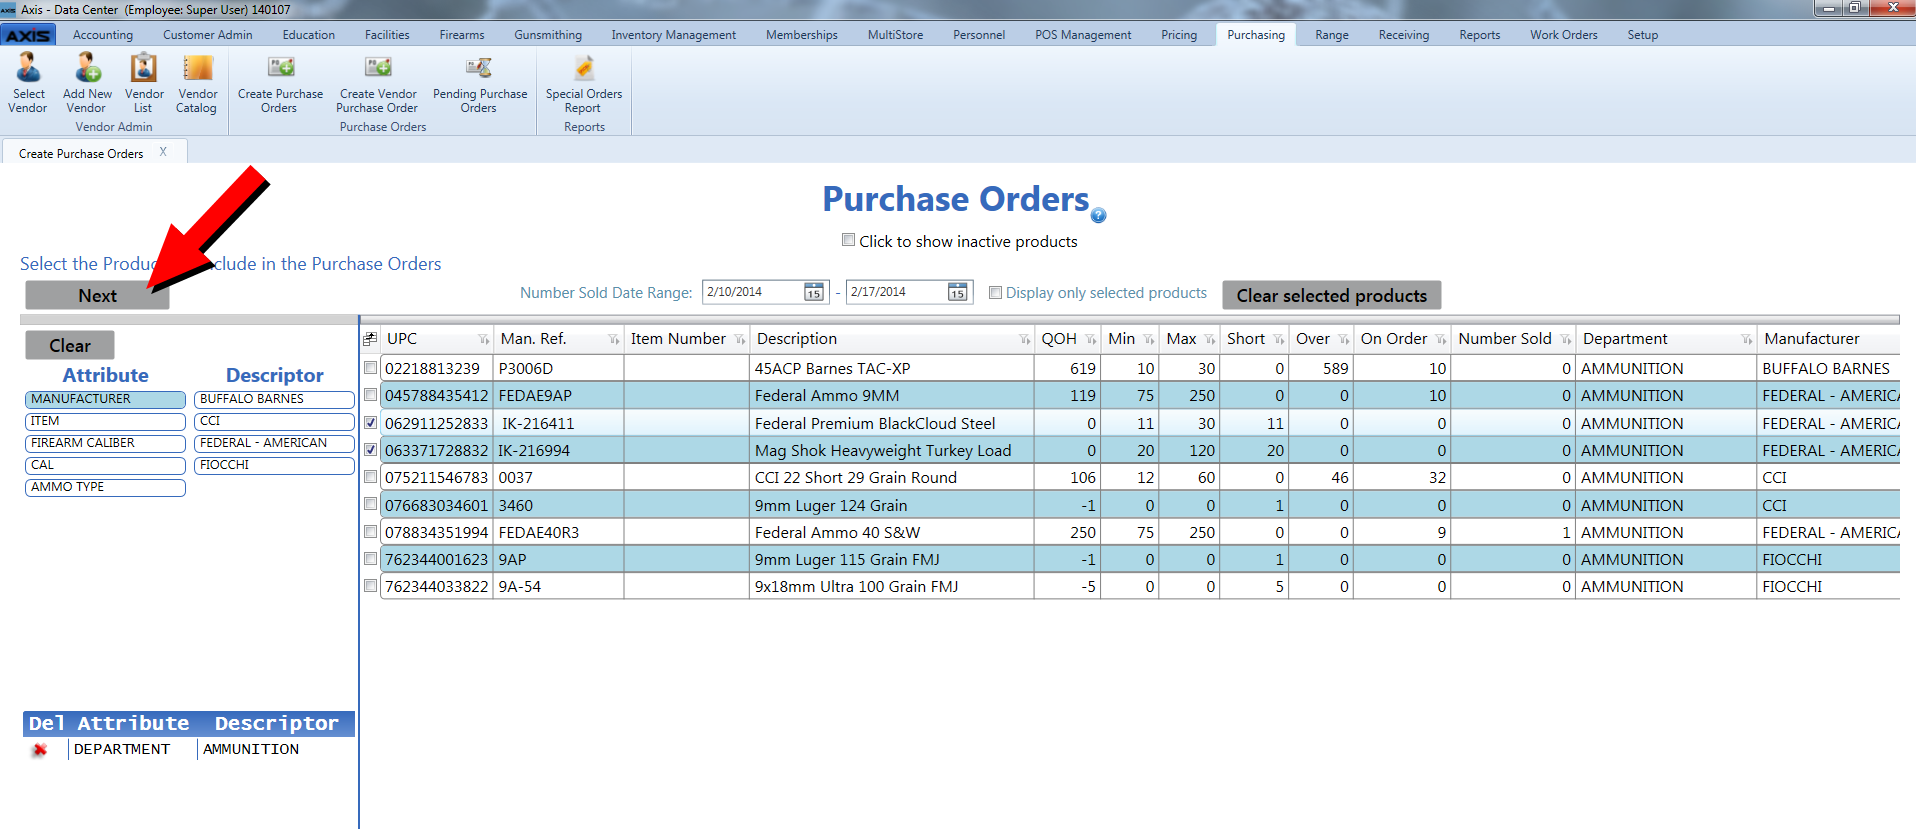Open Pending Purchase Orders
The image size is (1916, 829).
(x=480, y=83)
